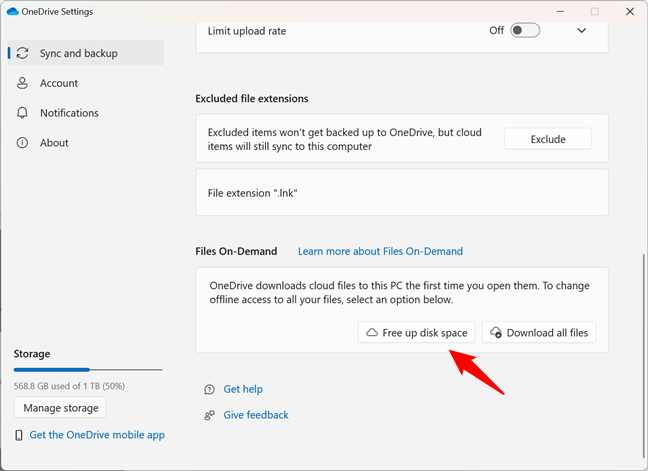Click the About info icon
The image size is (648, 471).
[x=23, y=143]
